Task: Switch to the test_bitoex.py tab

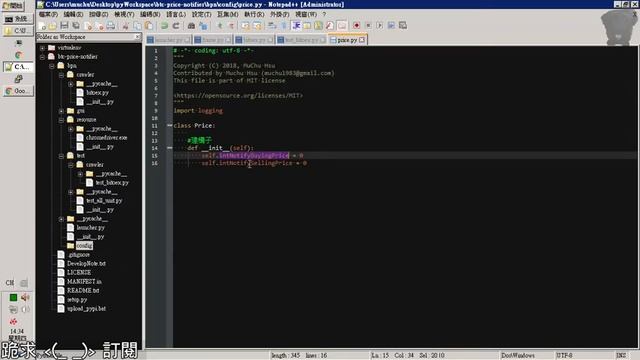Action: point(301,40)
